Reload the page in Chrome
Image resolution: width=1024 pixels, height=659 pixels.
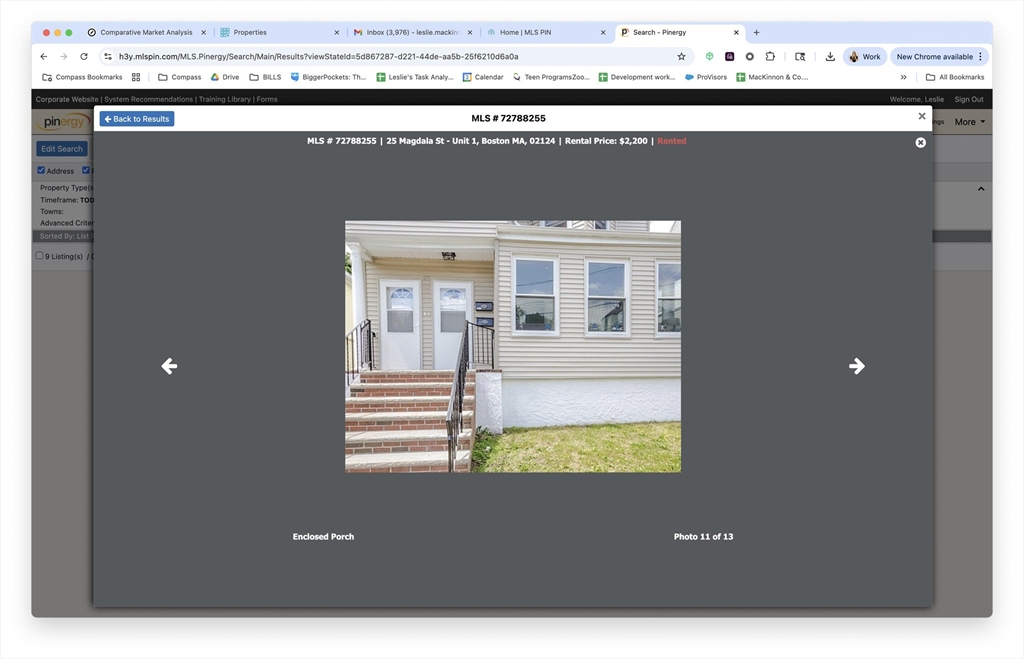[x=84, y=57]
